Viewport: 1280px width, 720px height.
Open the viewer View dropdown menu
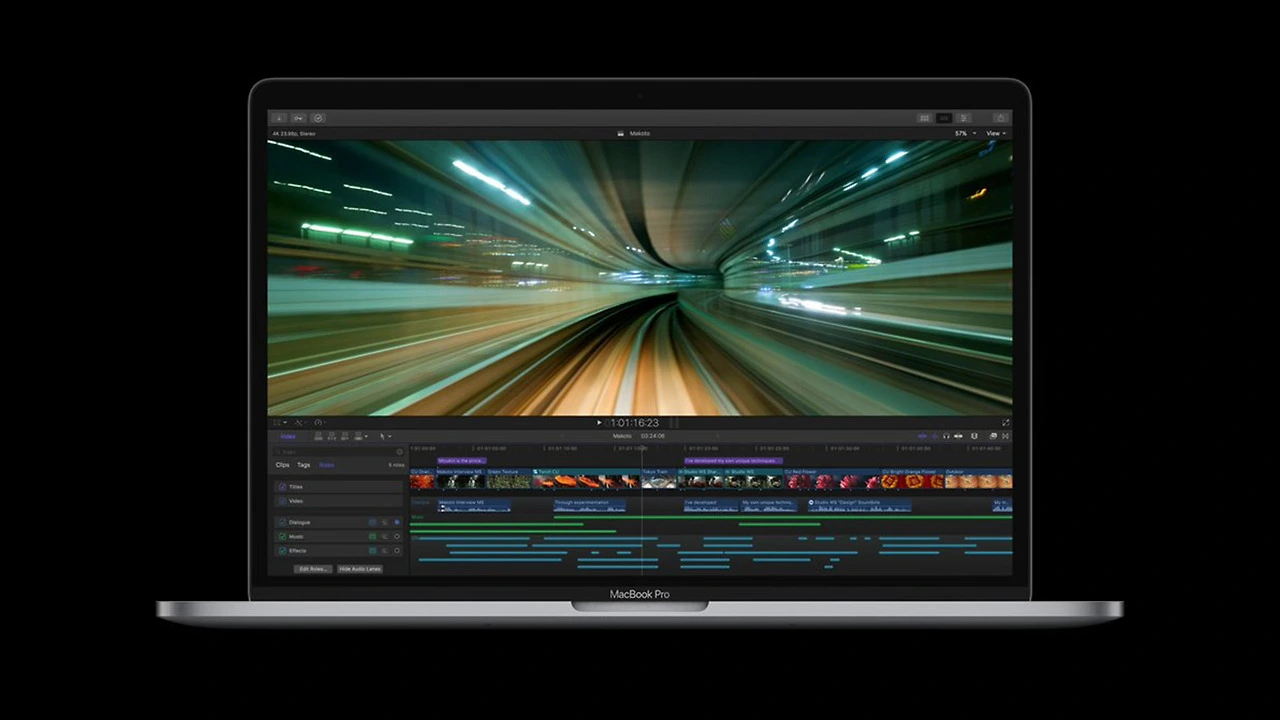click(x=996, y=133)
